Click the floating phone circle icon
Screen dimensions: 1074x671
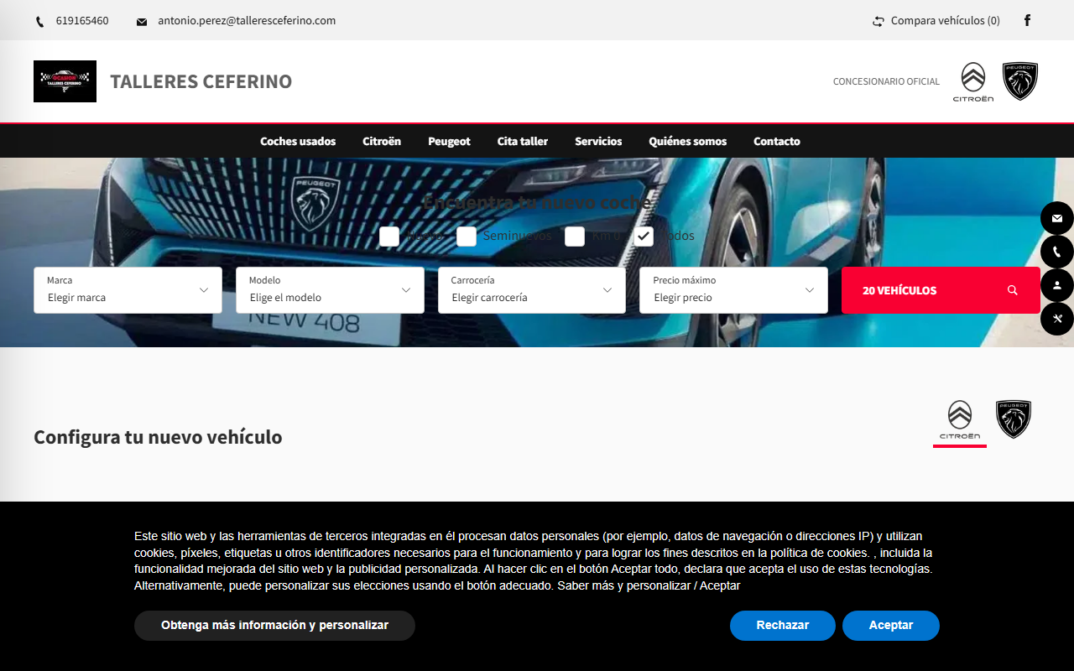point(1057,252)
